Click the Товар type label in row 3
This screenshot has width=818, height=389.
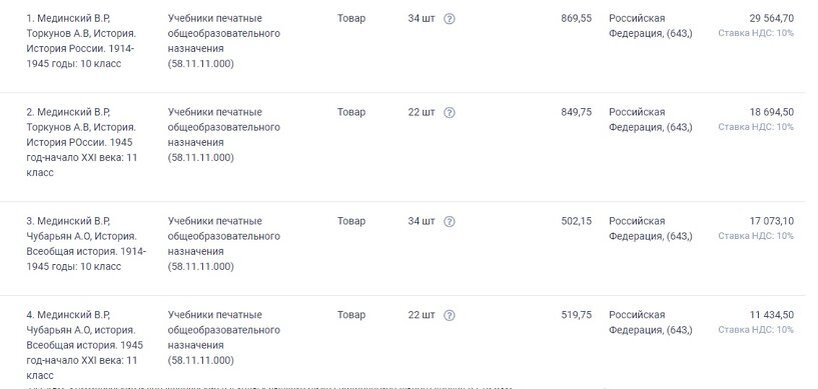tap(351, 222)
